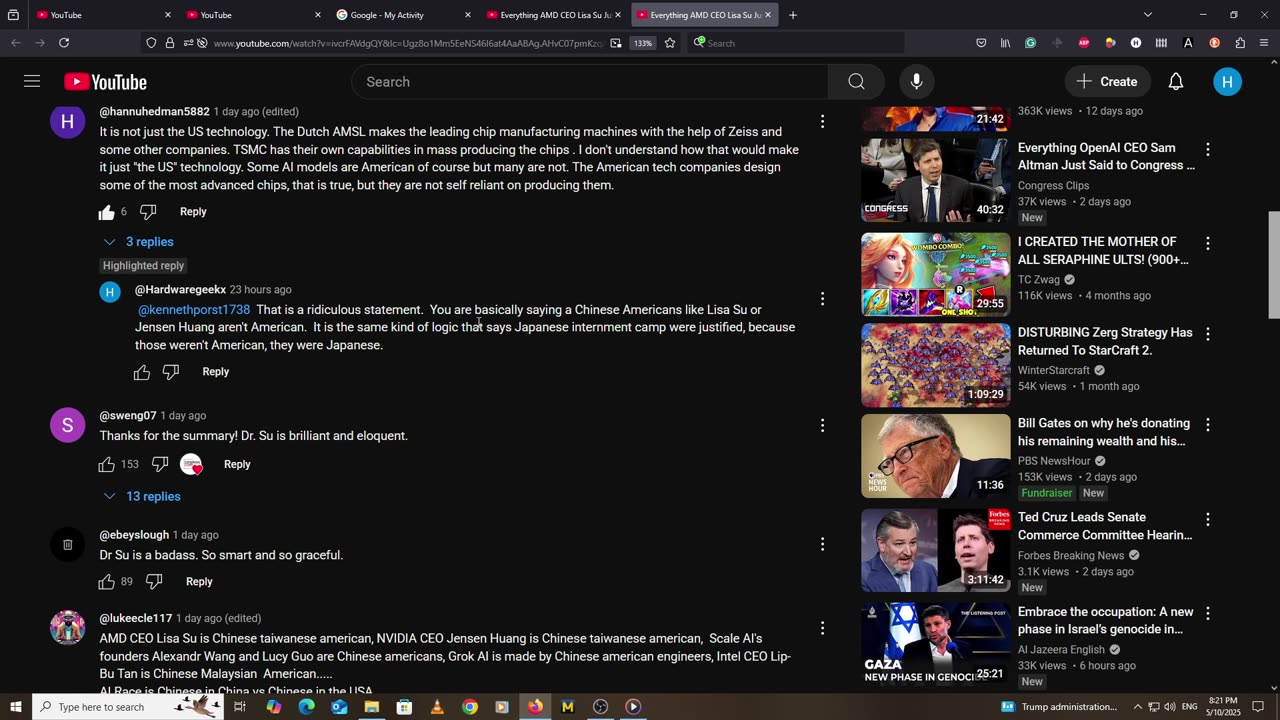Open the Create button menu

click(x=1107, y=82)
